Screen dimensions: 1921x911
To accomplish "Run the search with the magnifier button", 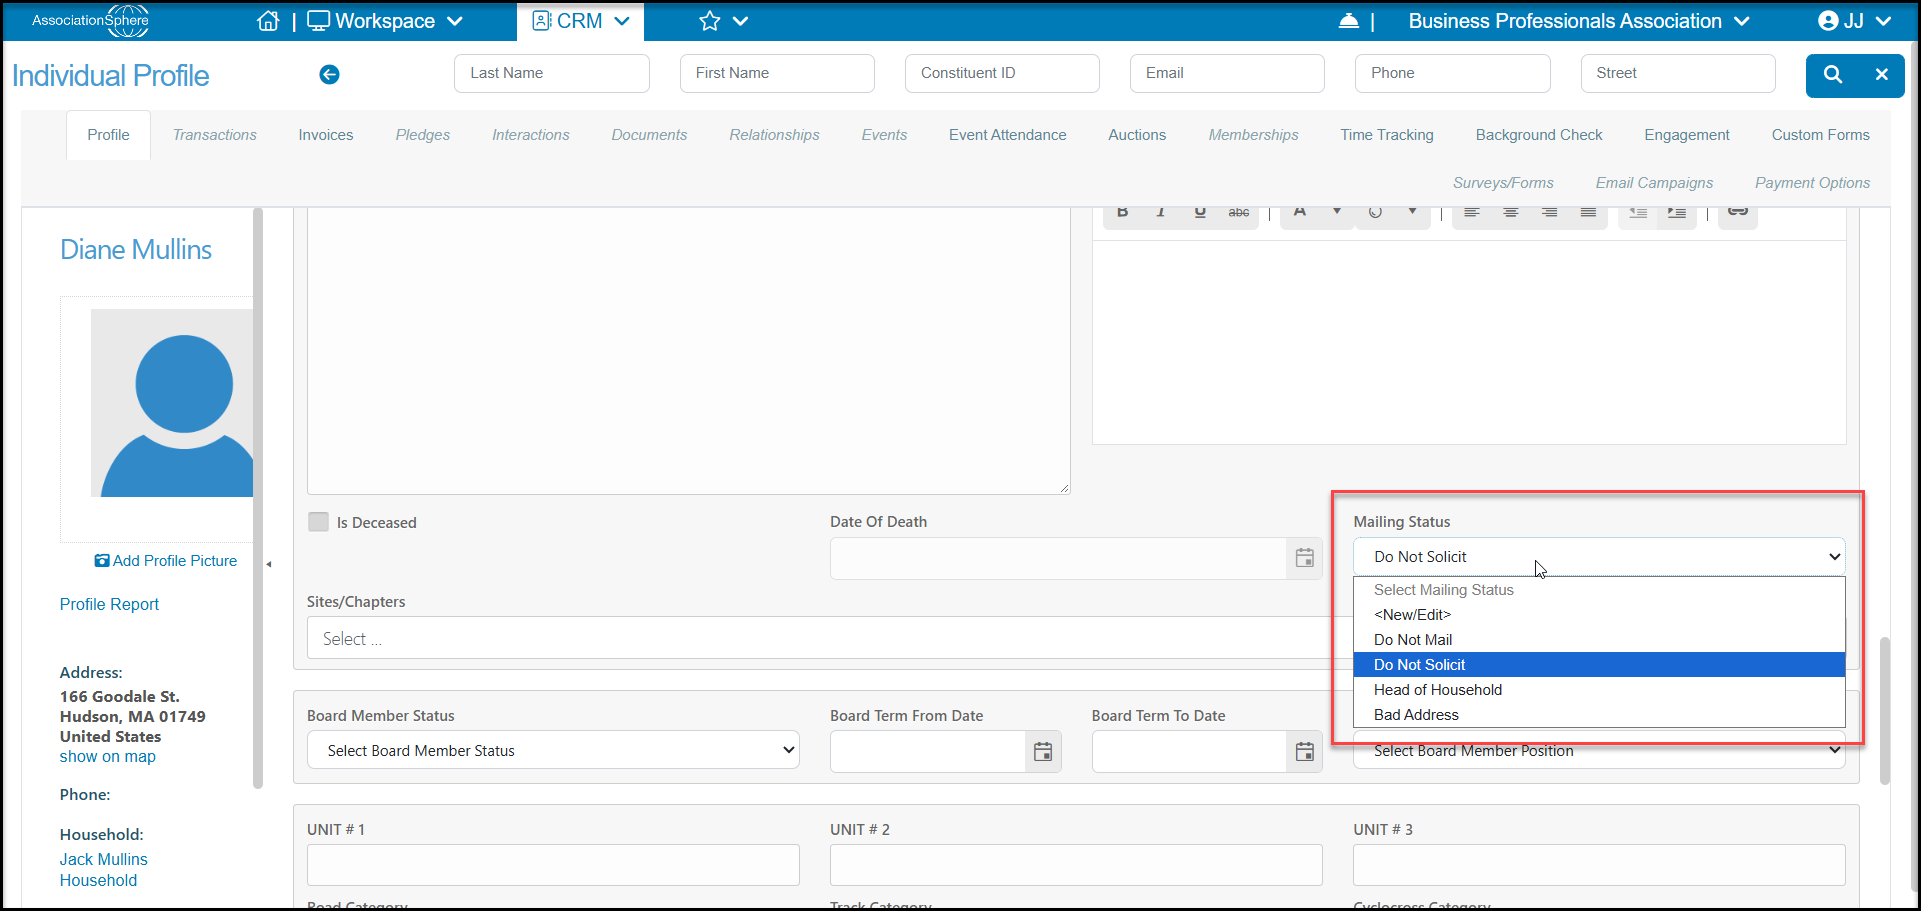I will (1832, 75).
